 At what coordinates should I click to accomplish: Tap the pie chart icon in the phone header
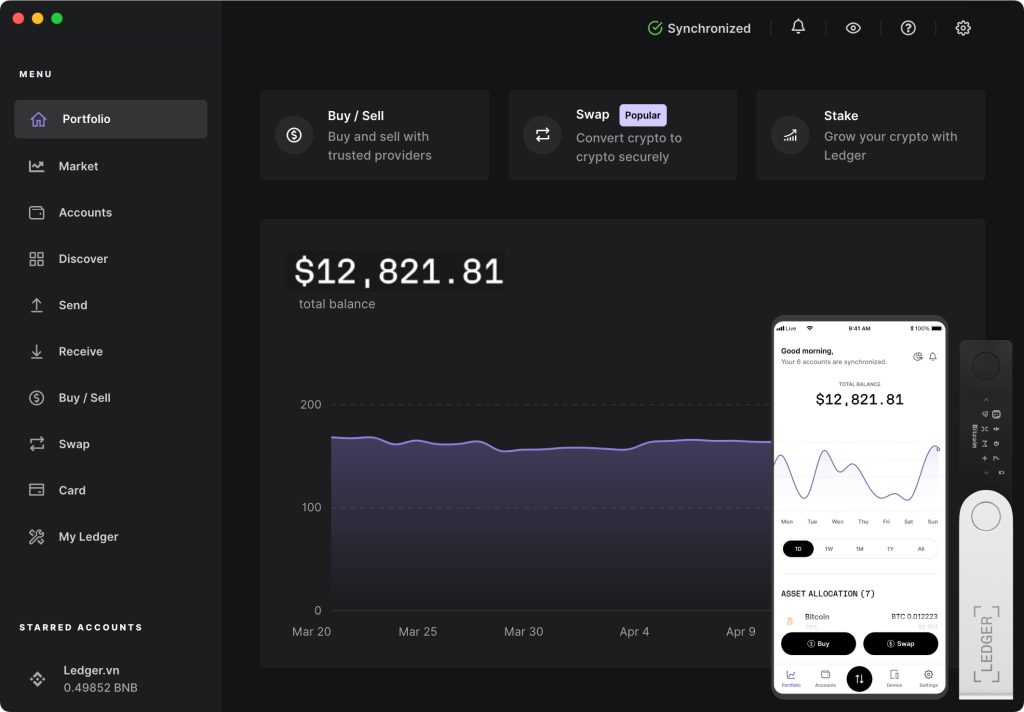click(x=918, y=357)
